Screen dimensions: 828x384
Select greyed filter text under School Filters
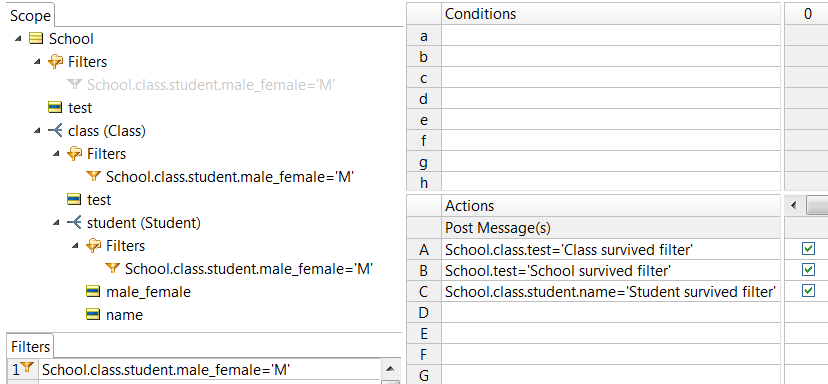[x=211, y=85]
